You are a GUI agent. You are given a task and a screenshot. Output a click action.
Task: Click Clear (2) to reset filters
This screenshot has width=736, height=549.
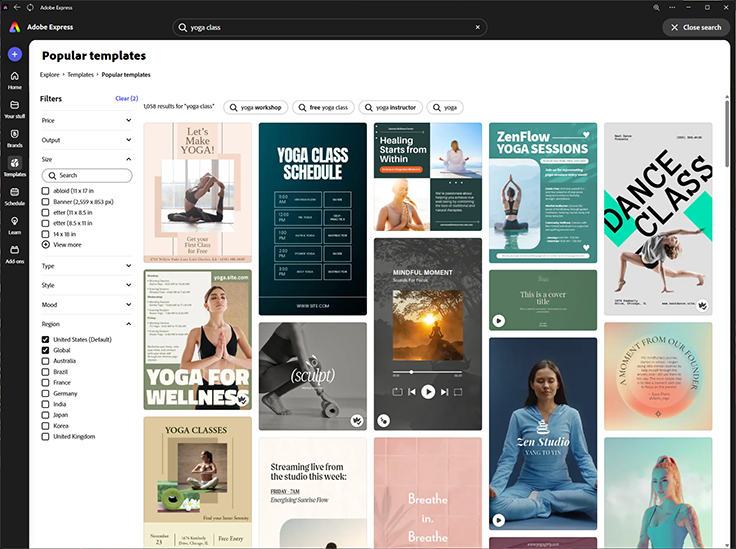coord(126,99)
